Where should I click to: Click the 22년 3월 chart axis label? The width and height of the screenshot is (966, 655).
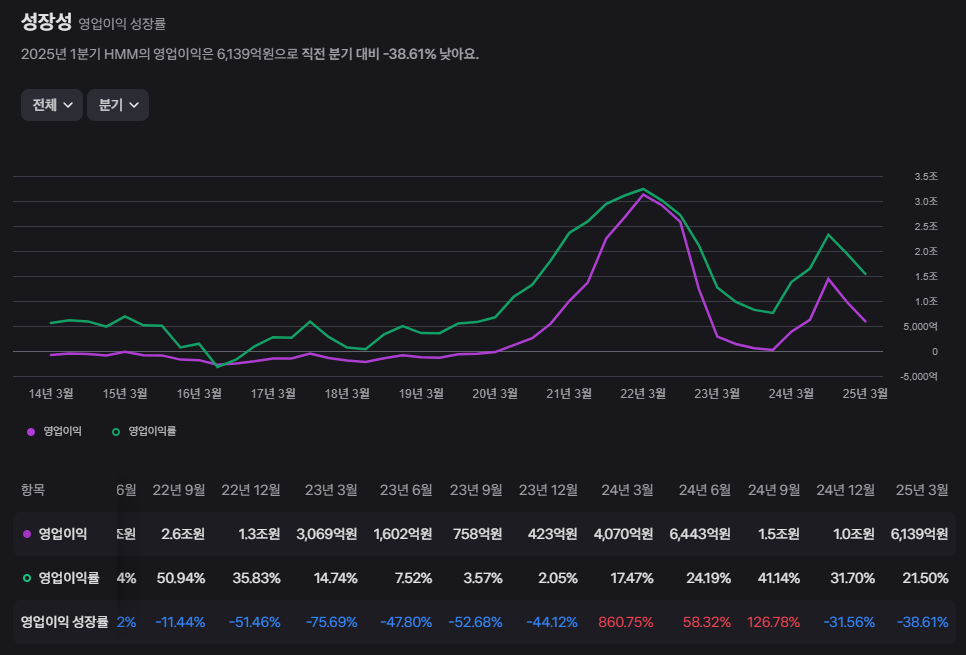[643, 393]
